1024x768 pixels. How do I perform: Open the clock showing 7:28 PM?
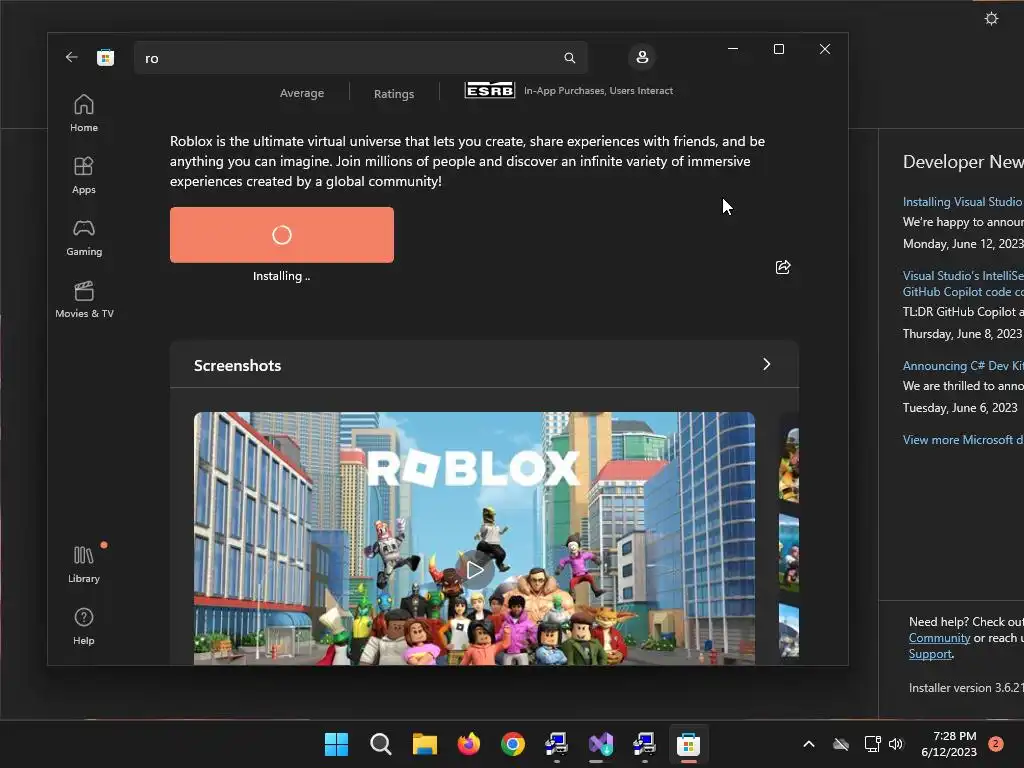(x=949, y=744)
